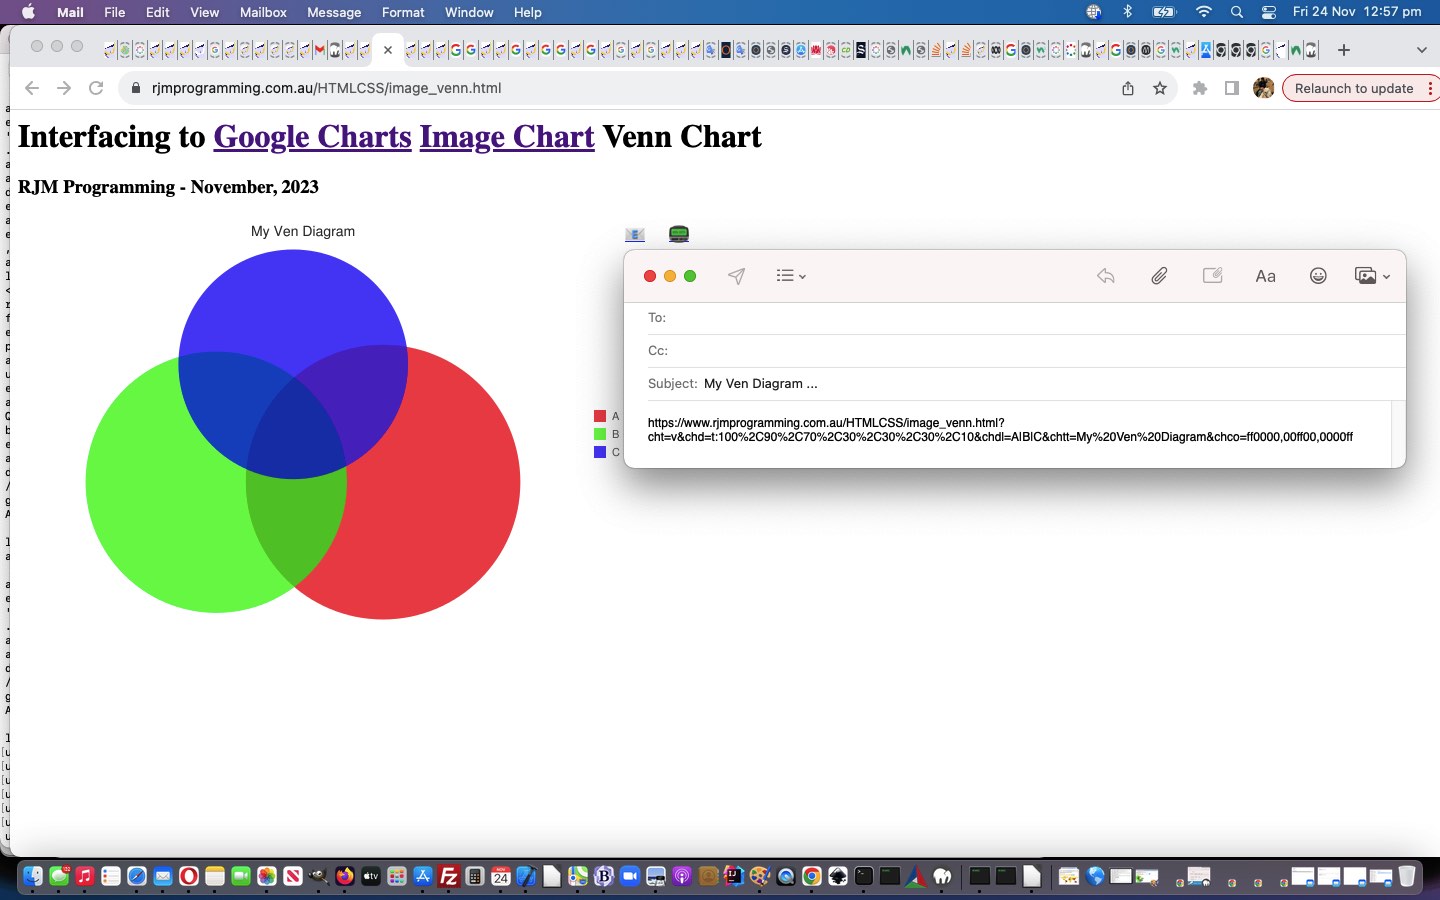
Task: Bookmark this tab with the star
Action: [1160, 88]
